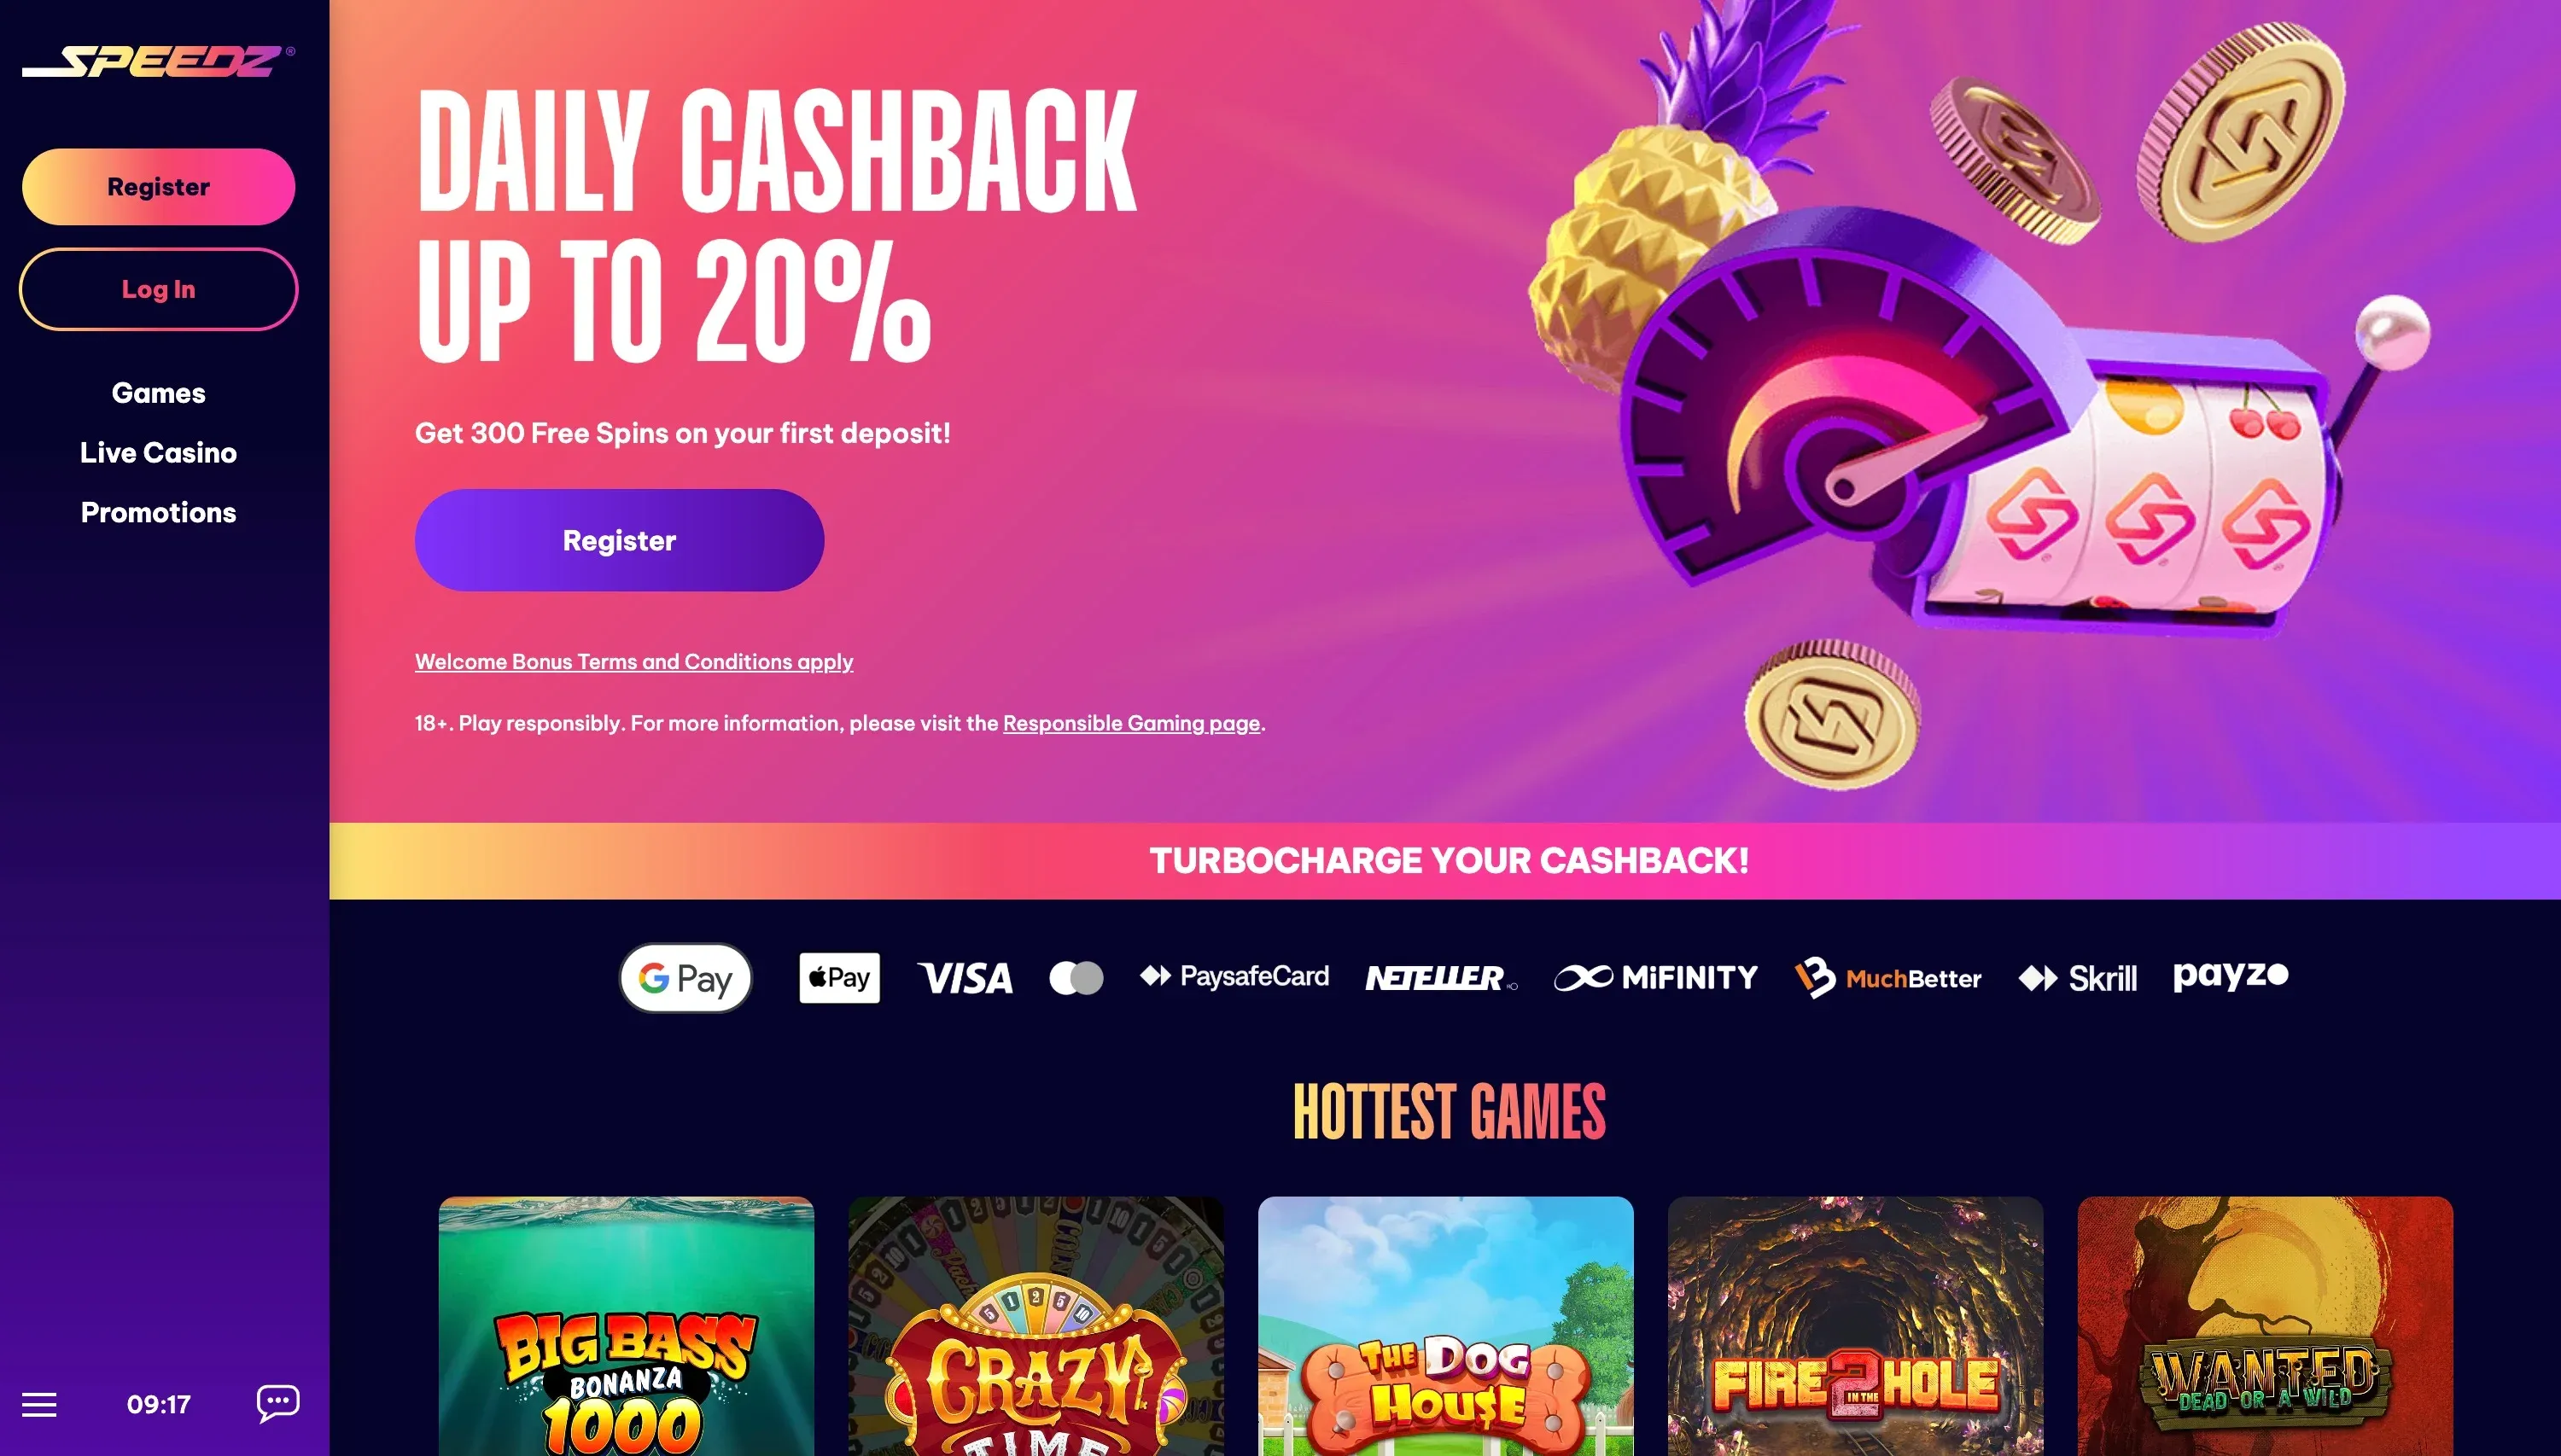Open the hamburger menu icon
This screenshot has width=2561, height=1456.
tap(39, 1404)
